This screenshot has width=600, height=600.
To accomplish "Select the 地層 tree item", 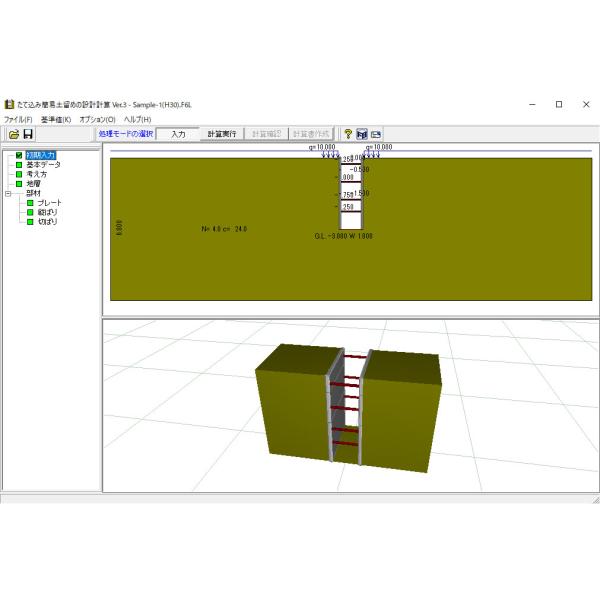I will tap(33, 184).
